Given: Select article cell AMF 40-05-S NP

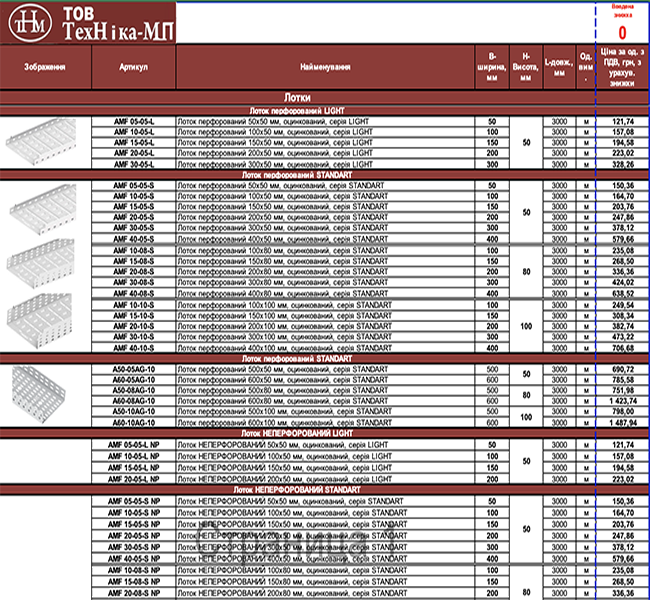Looking at the screenshot, I should tap(133, 559).
